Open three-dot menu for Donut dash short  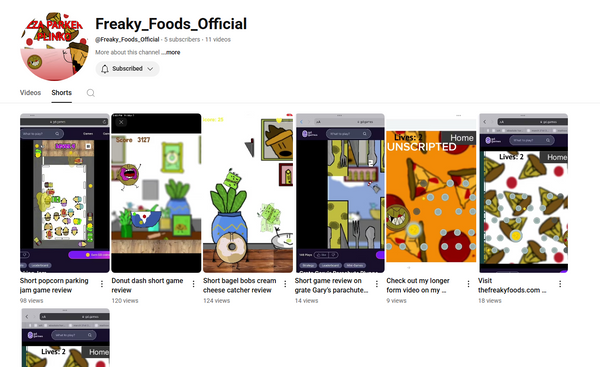tap(193, 284)
